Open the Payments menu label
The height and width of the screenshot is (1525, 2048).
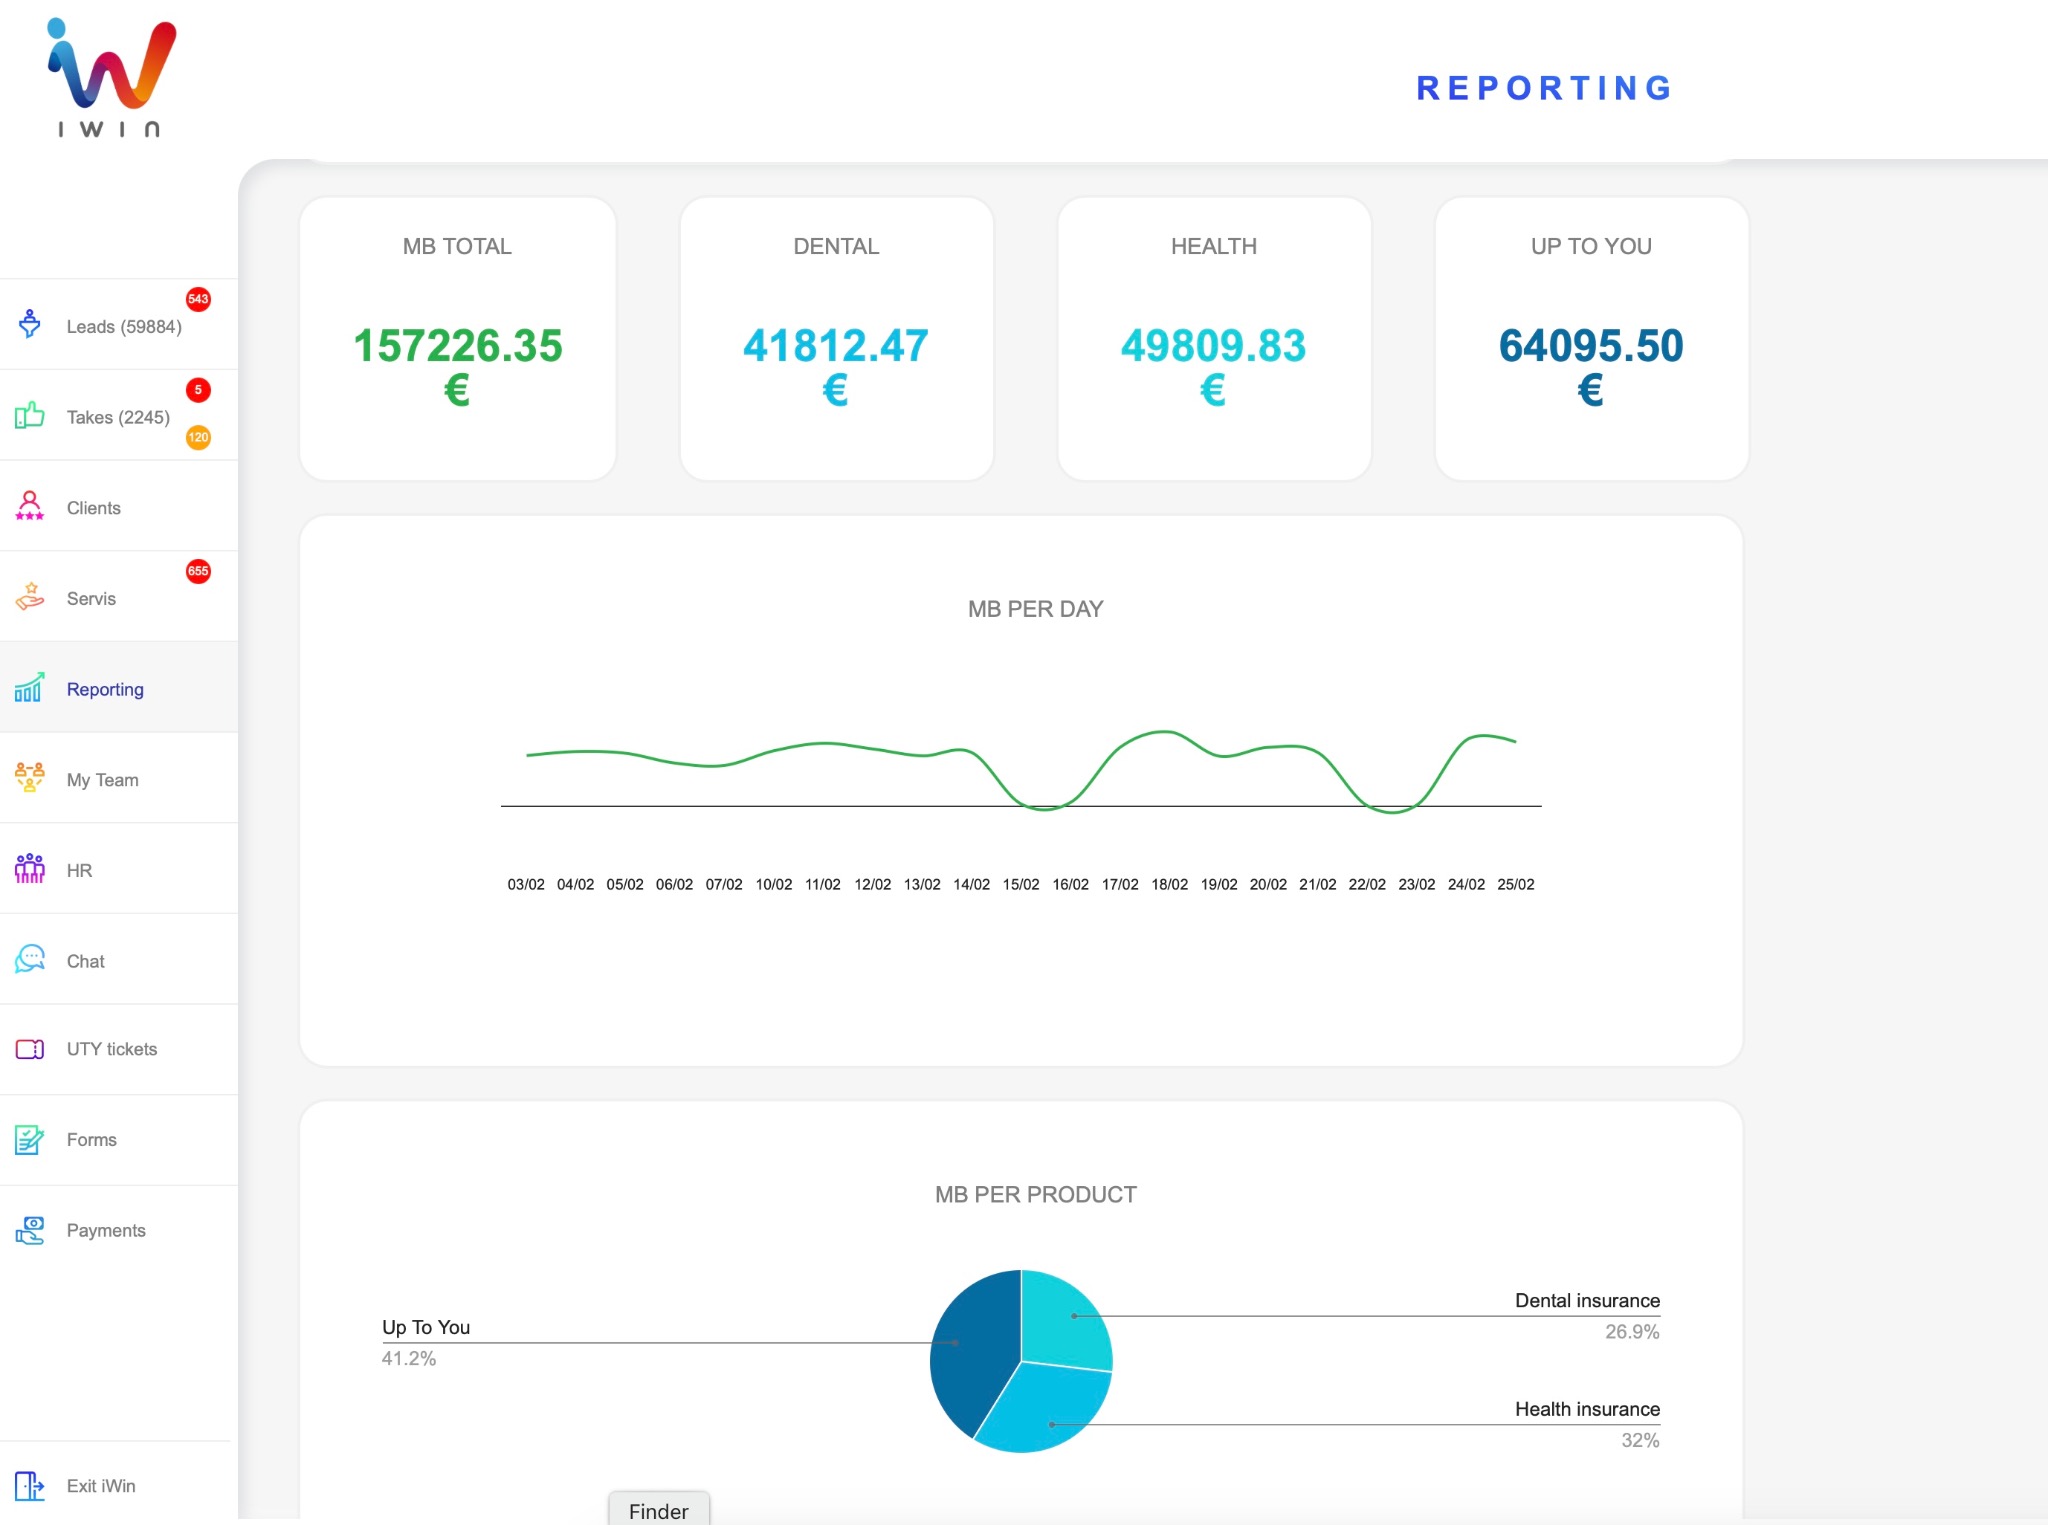pos(106,1230)
